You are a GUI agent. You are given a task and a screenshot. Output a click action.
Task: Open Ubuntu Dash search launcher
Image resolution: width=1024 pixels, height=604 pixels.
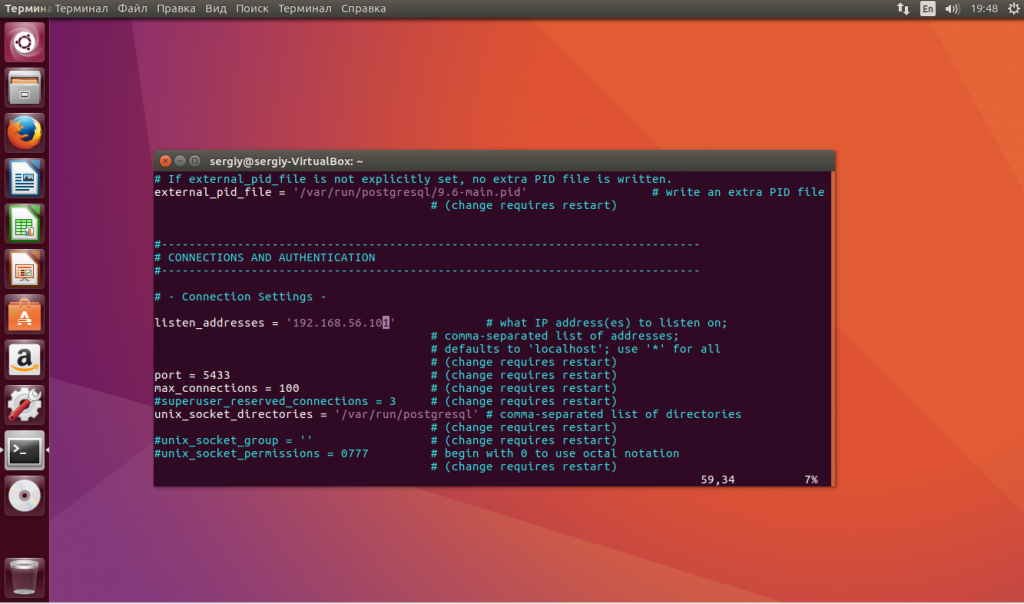(24, 43)
